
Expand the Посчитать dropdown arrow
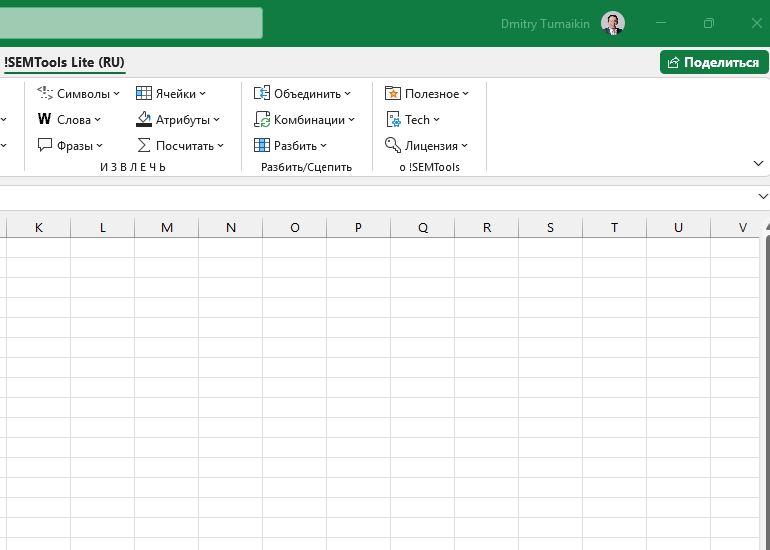pos(220,145)
